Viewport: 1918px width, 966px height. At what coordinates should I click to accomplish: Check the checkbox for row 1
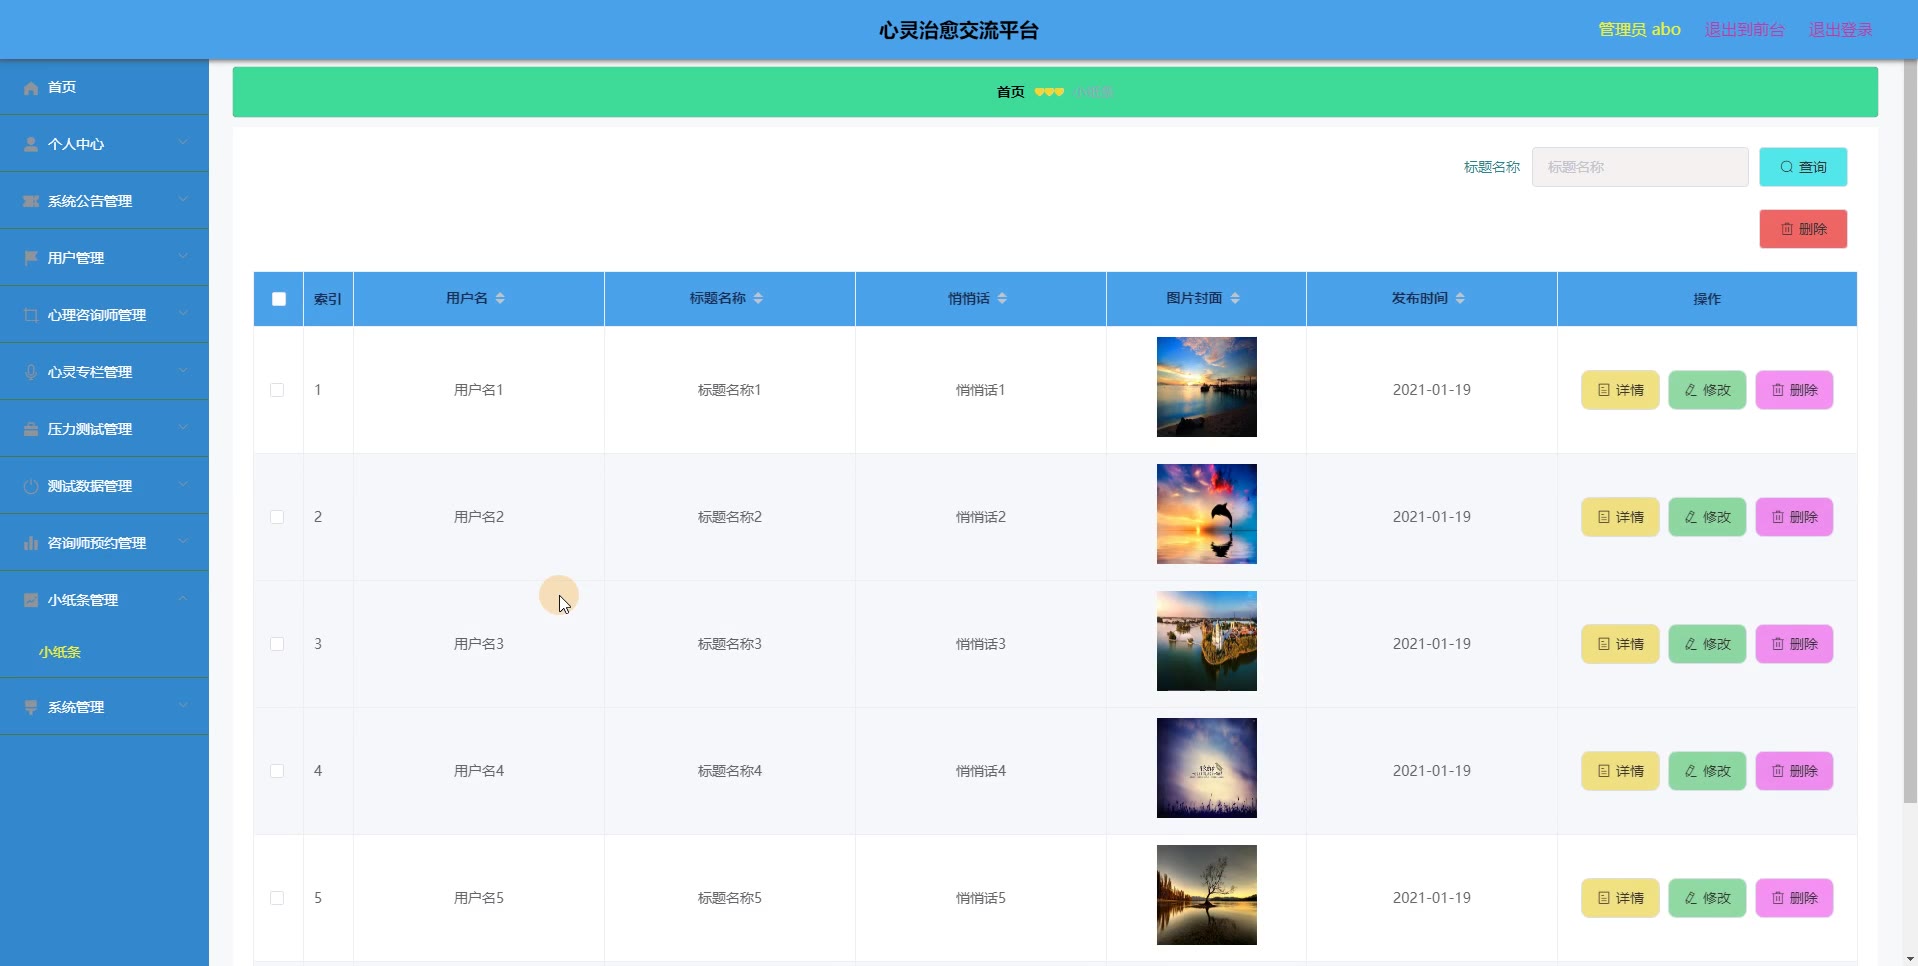coord(277,390)
